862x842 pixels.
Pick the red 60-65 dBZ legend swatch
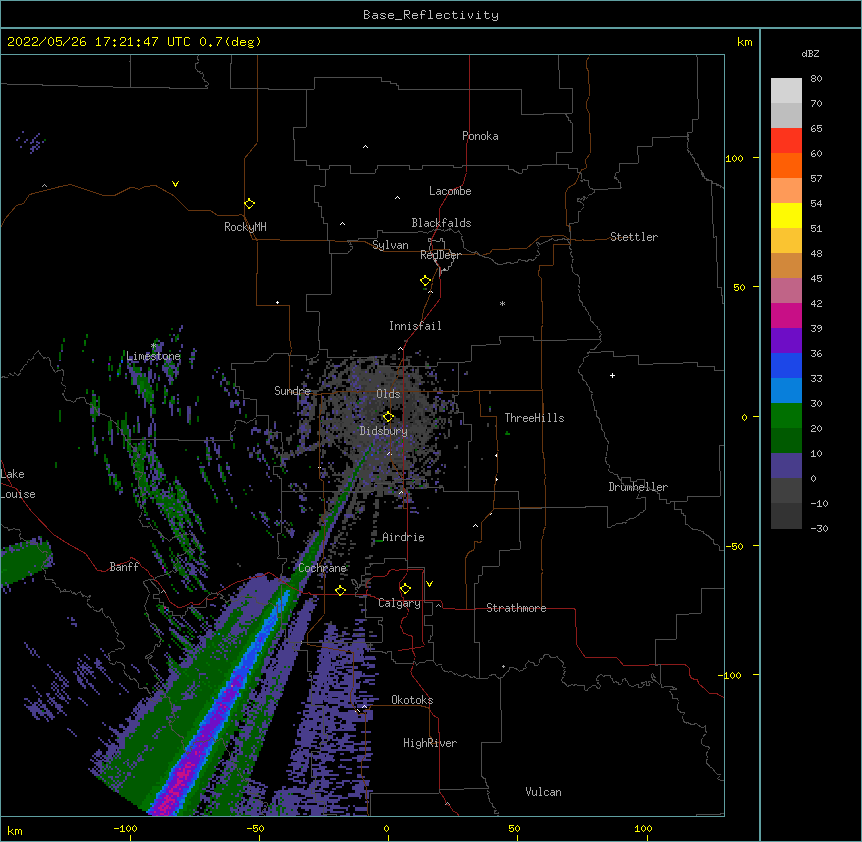click(x=786, y=141)
